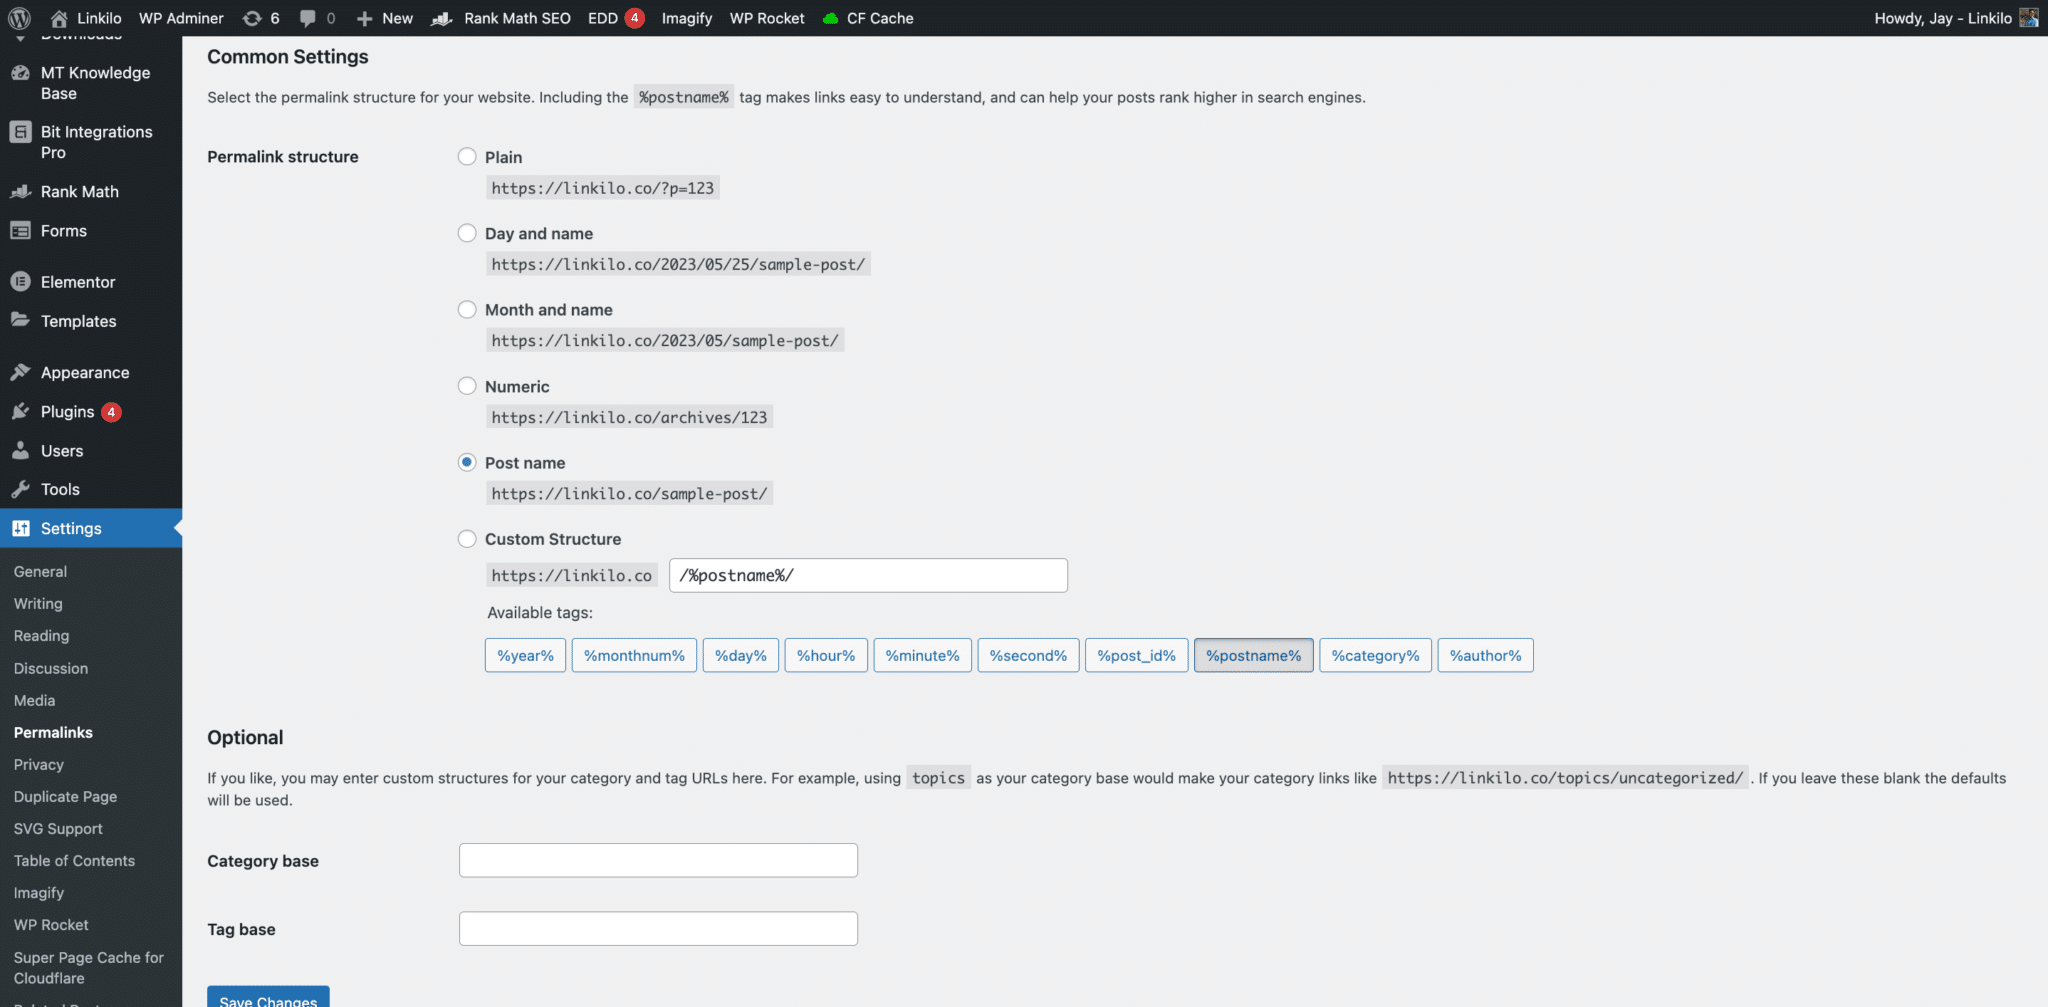Screen dimensions: 2048x1007
Task: Toggle the highlighted %postname% tag
Action: click(1254, 655)
